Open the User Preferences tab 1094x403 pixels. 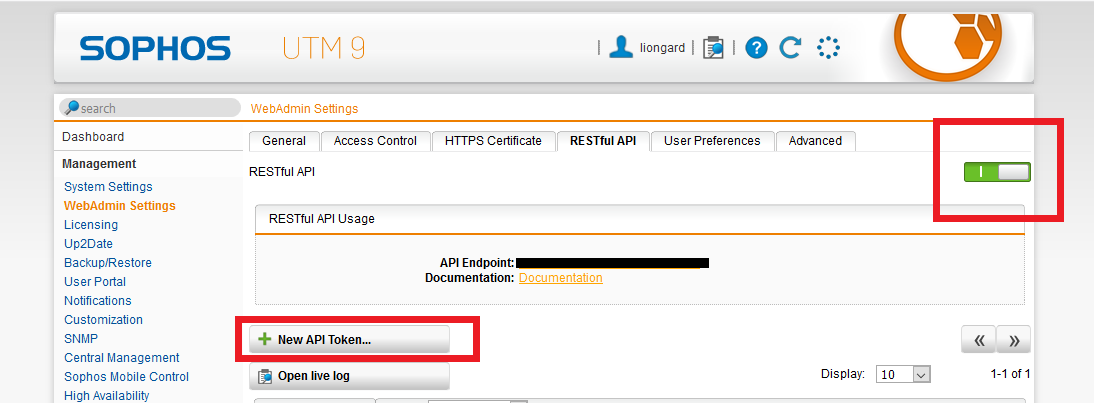[x=712, y=141]
